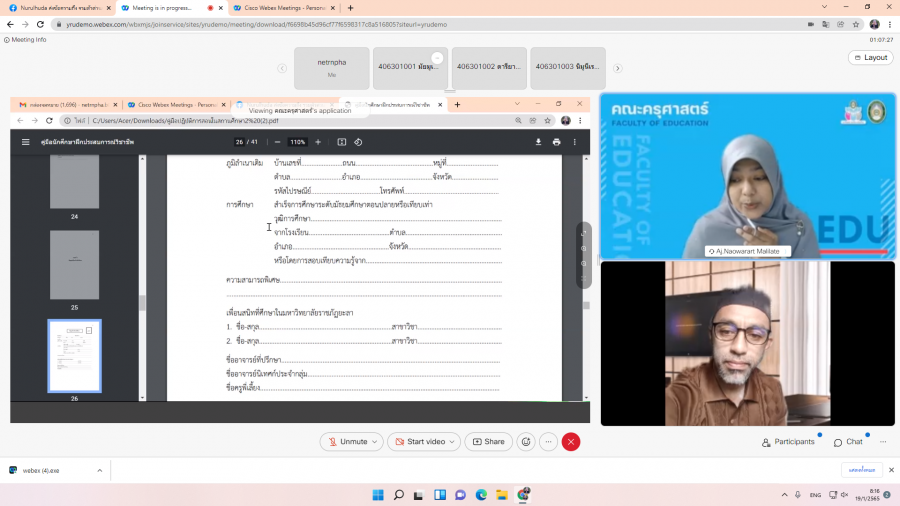Screen dimensions: 900x506
Task: Open the Chat panel
Action: tap(848, 442)
